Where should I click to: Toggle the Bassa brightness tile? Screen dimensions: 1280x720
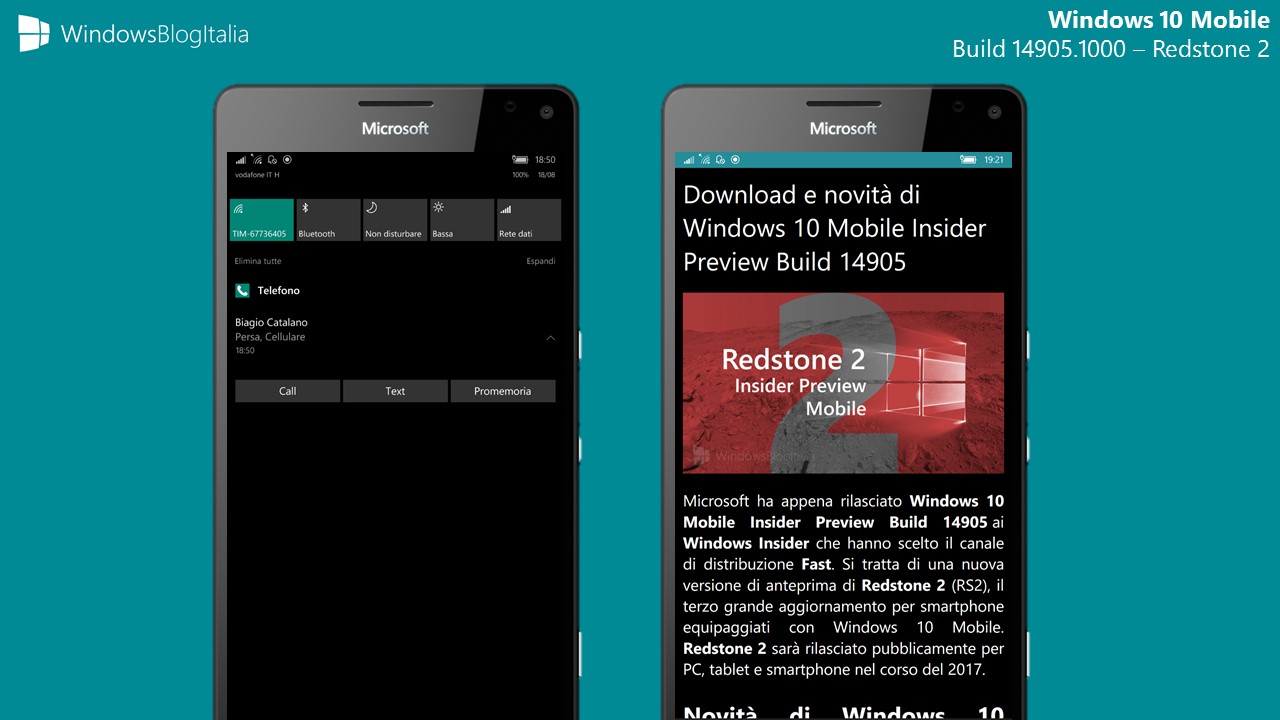[462, 220]
